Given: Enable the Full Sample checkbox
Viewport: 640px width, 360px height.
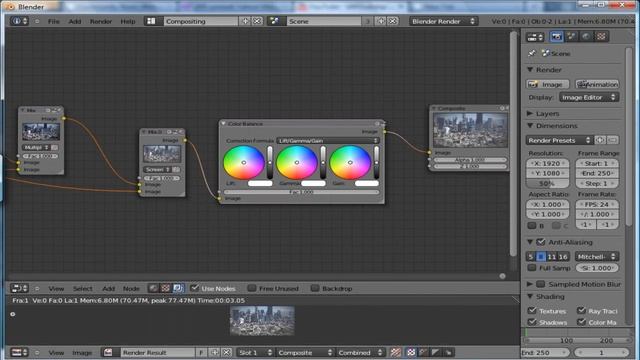Looking at the screenshot, I should click(532, 268).
